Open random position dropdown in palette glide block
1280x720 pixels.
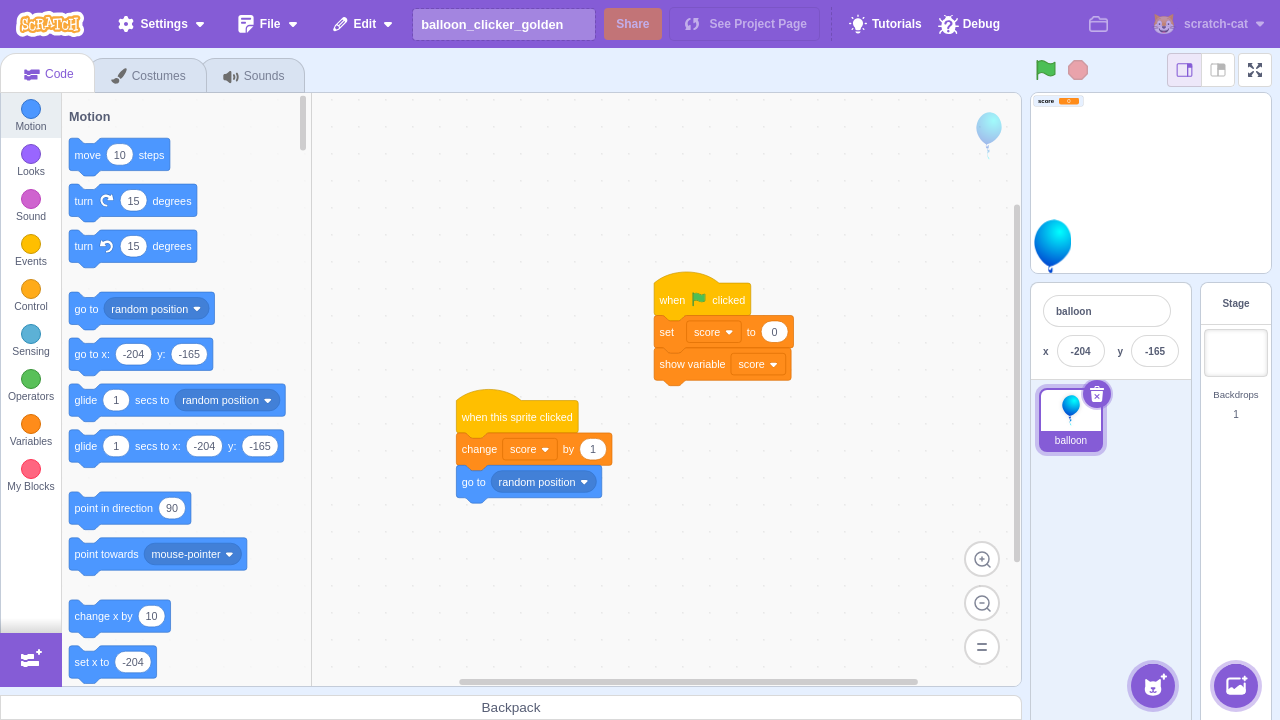tap(227, 400)
